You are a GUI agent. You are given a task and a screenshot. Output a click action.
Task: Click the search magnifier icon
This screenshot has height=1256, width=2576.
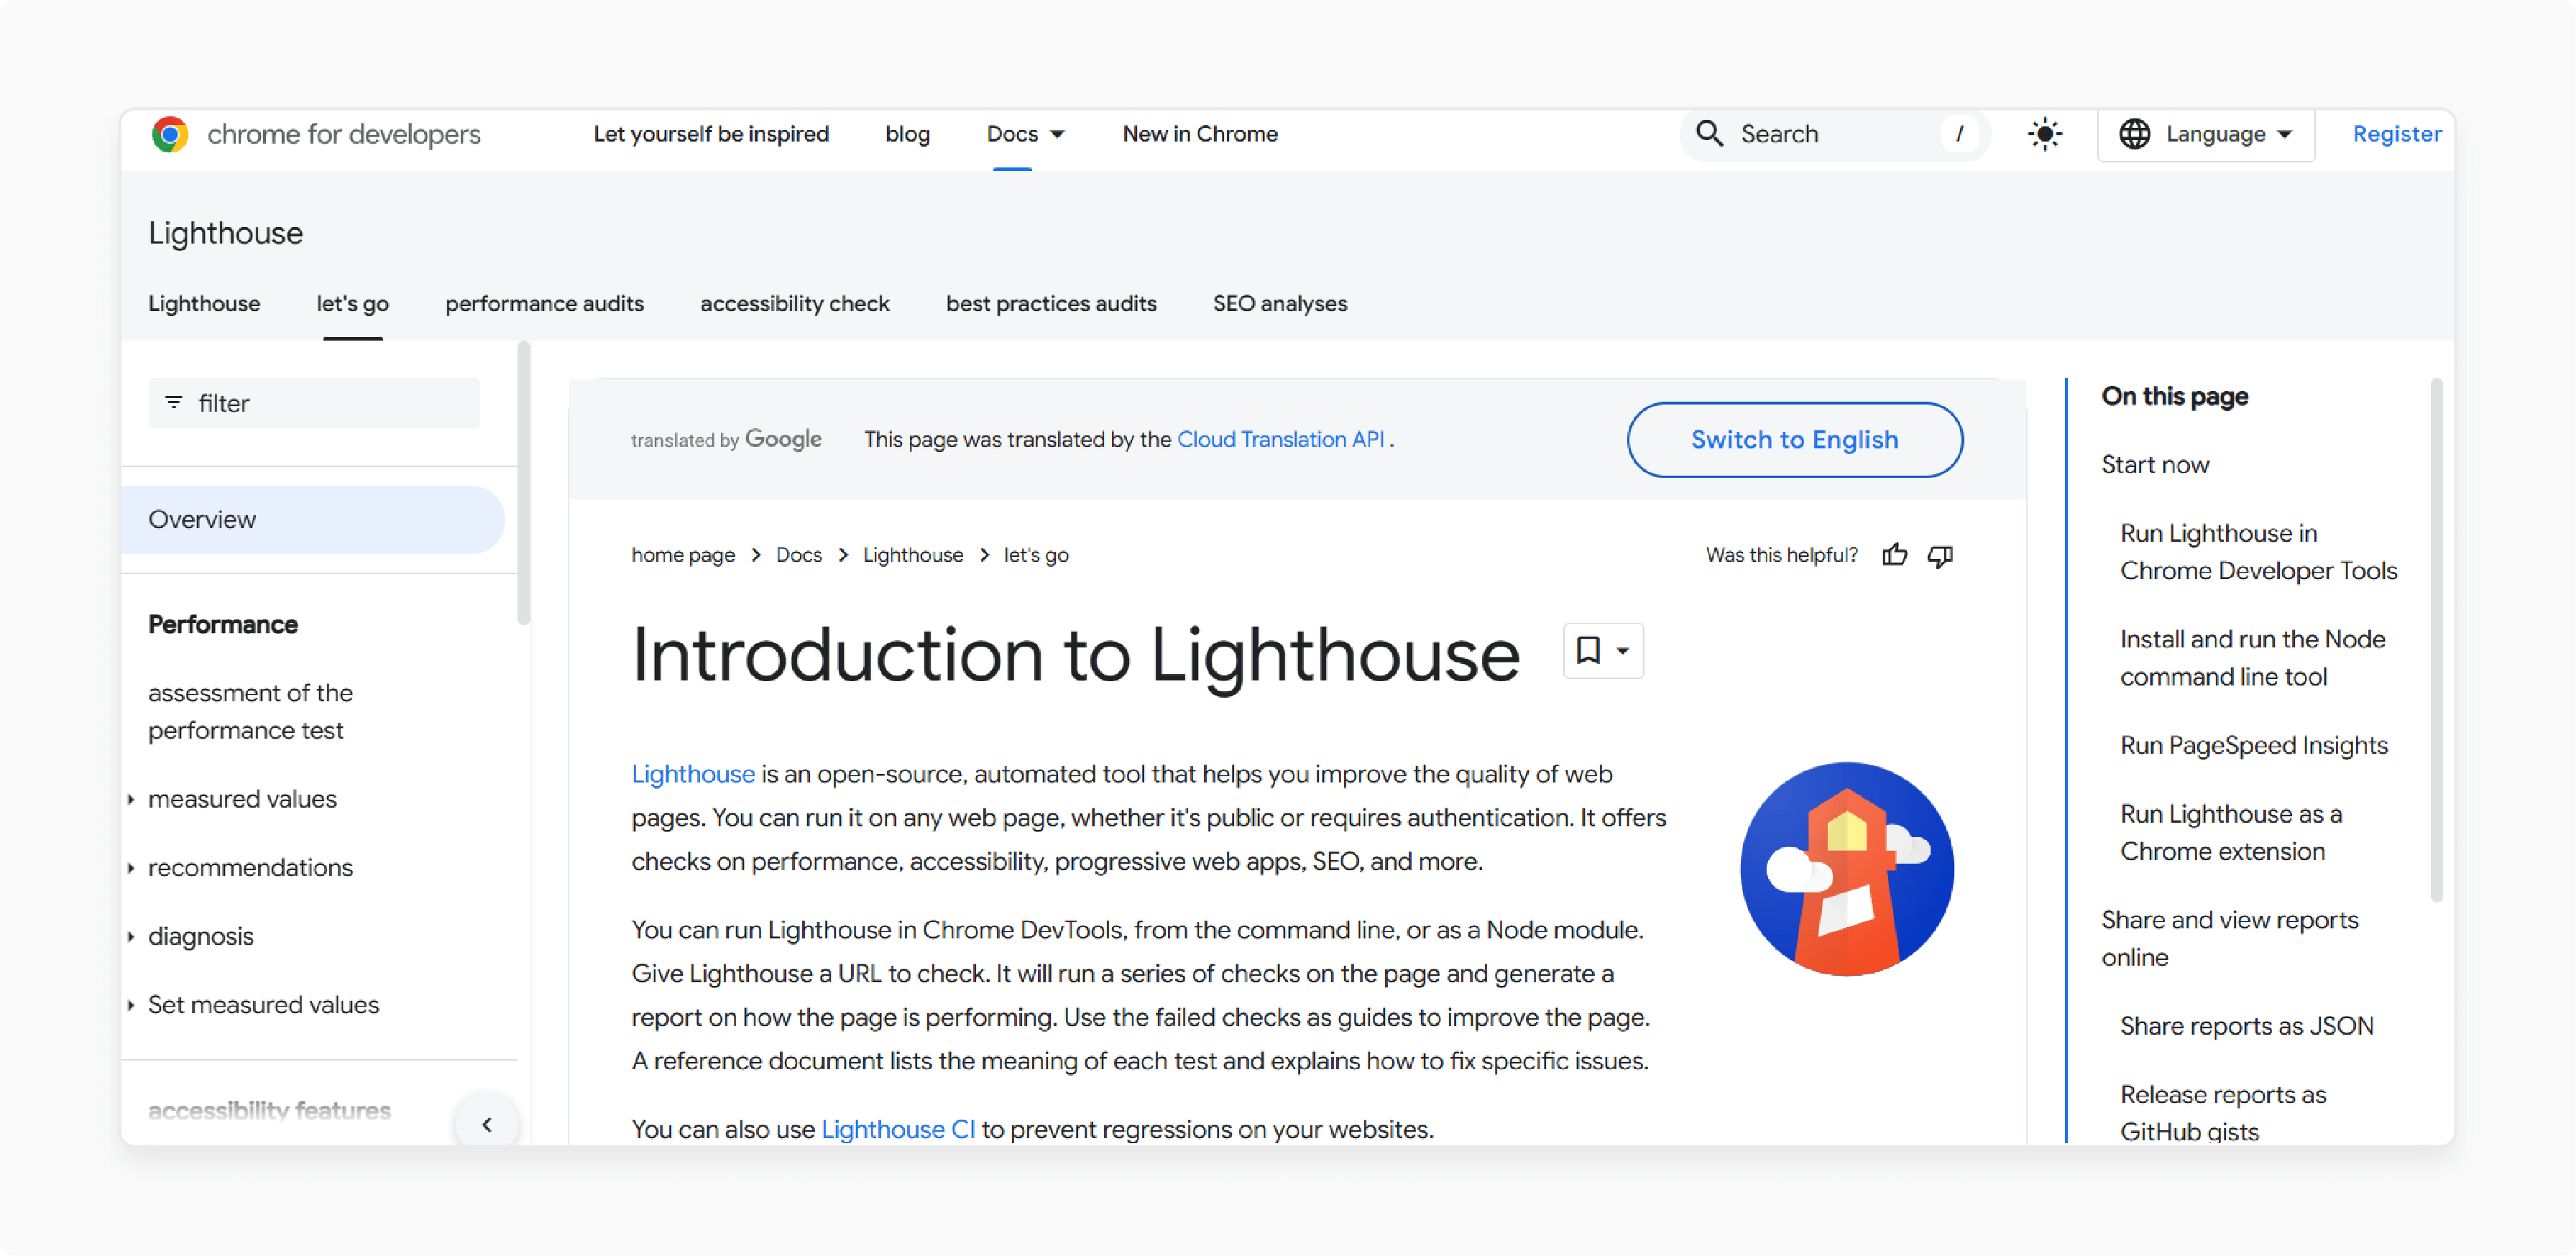(x=1709, y=134)
